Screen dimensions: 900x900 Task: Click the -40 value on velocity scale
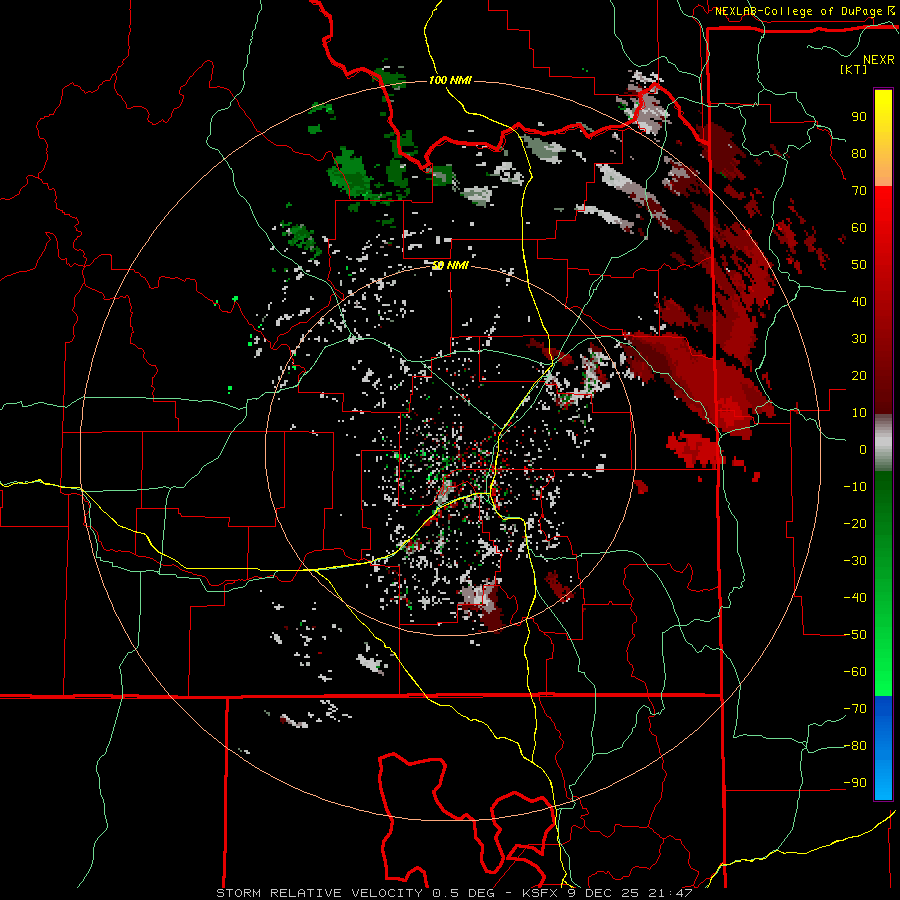point(855,598)
